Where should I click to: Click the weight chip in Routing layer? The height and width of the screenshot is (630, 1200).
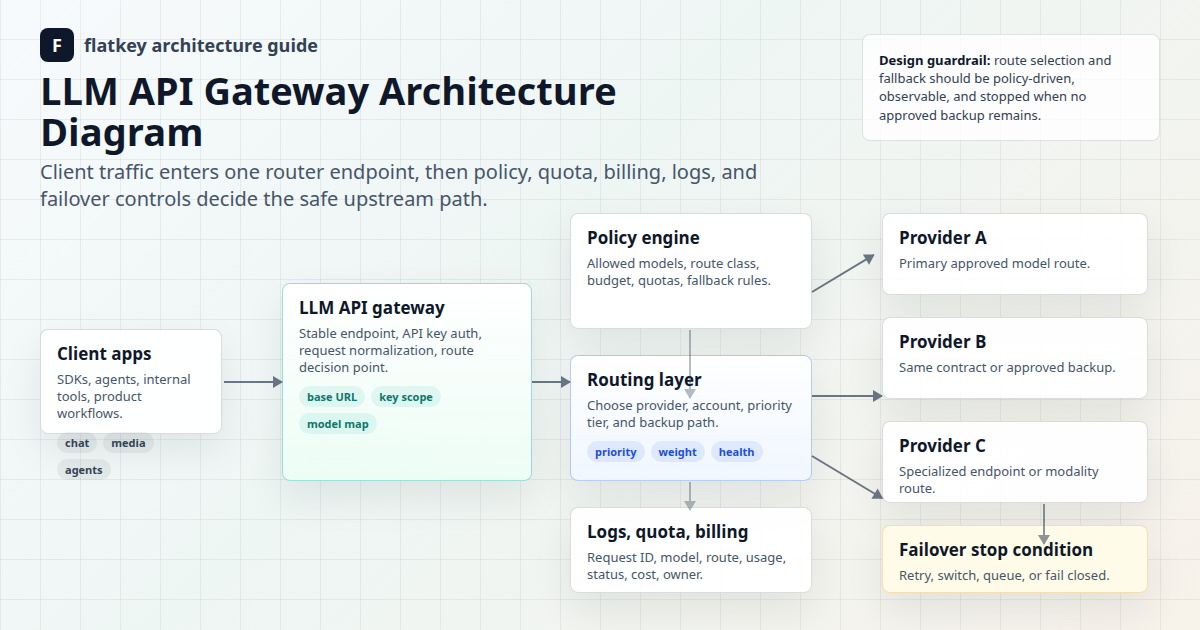coord(678,452)
